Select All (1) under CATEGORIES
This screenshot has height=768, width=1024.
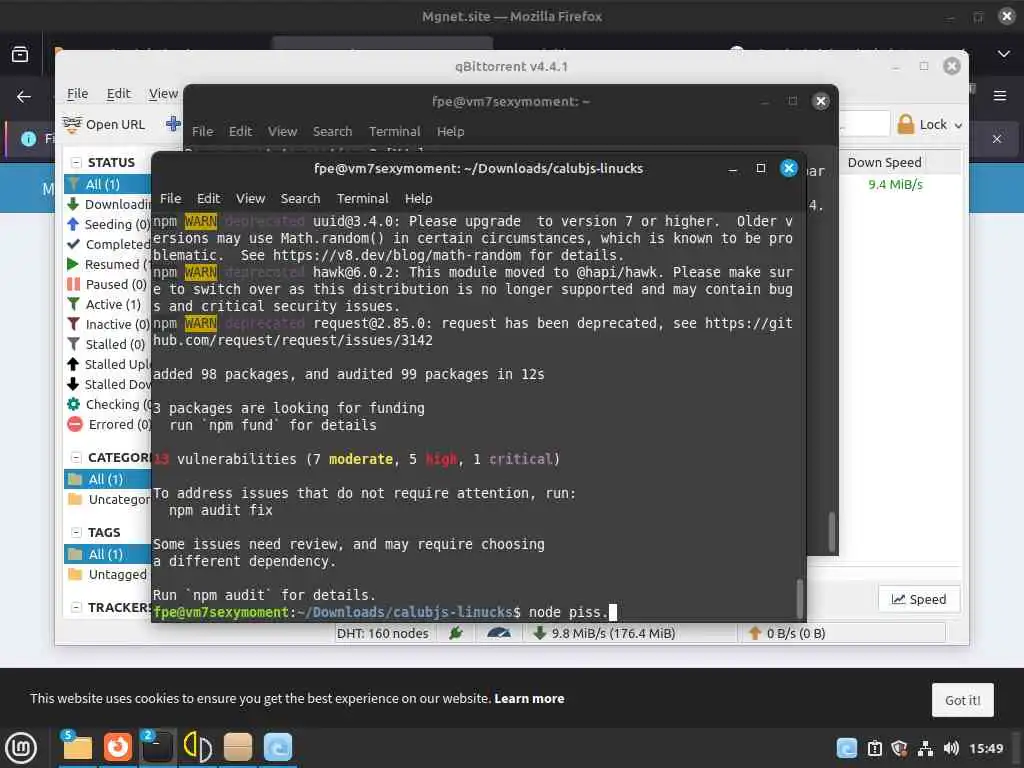click(x=108, y=479)
